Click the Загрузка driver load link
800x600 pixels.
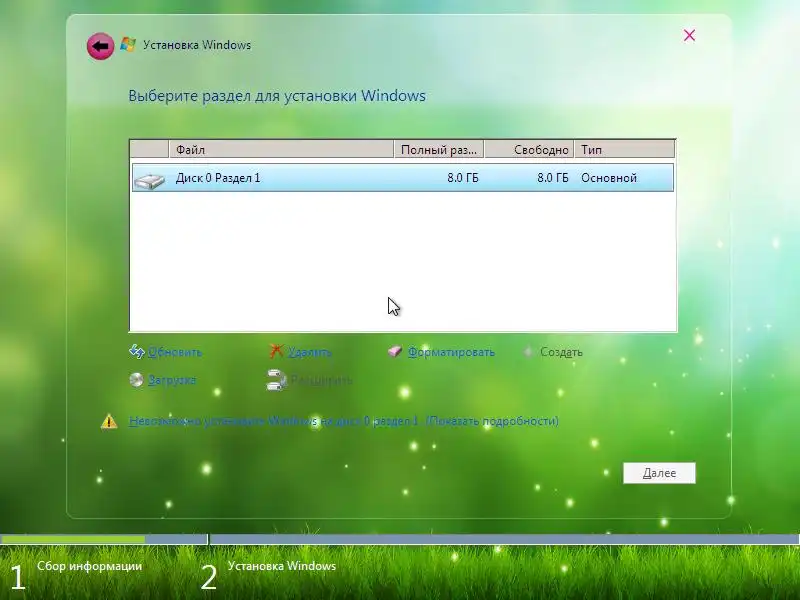172,380
